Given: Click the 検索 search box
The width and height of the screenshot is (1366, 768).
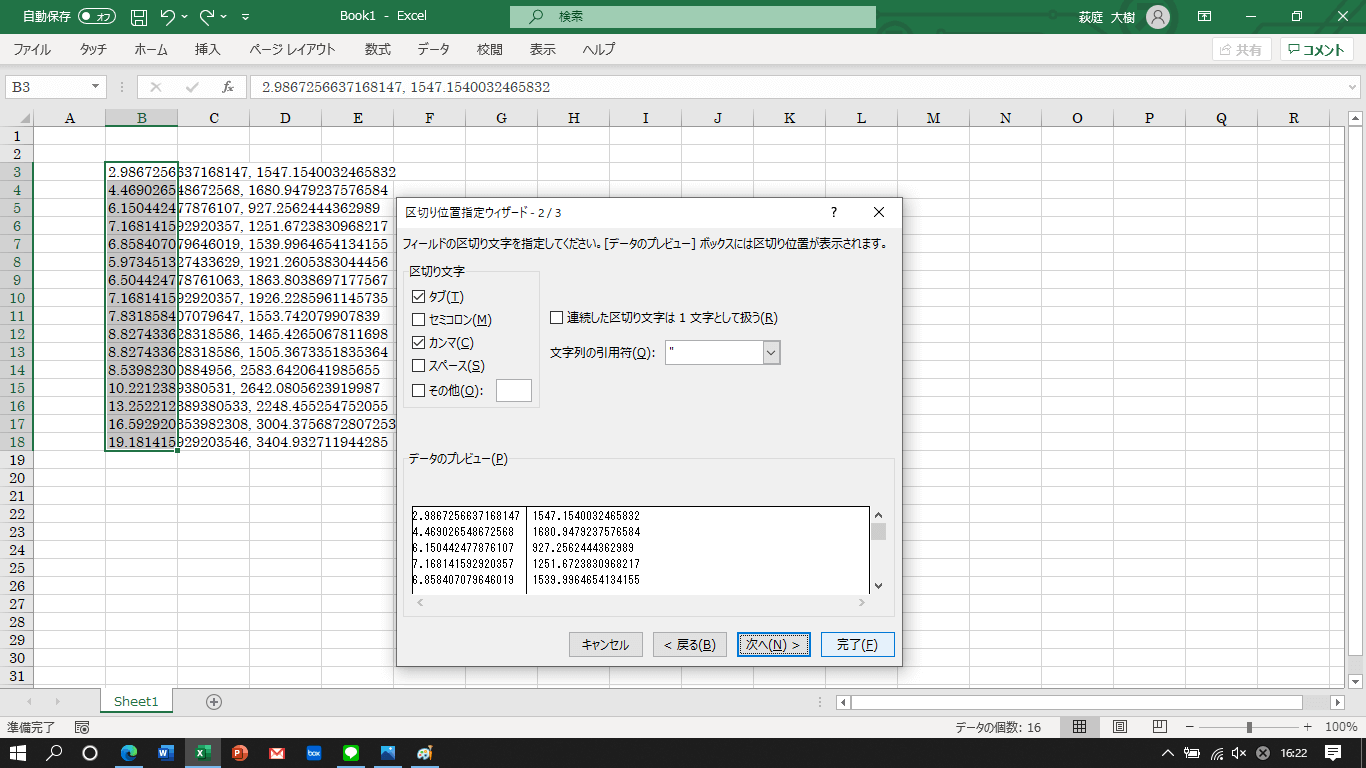Looking at the screenshot, I should [x=692, y=17].
